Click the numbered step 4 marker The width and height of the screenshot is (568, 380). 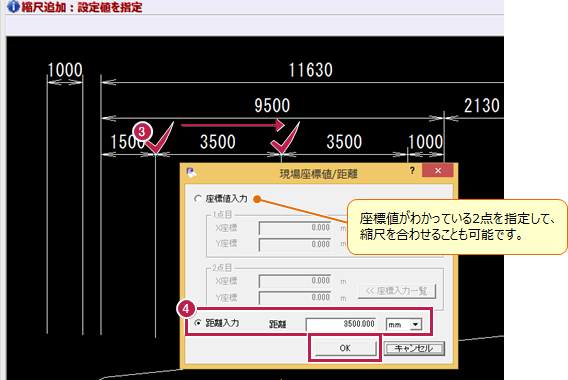point(186,309)
